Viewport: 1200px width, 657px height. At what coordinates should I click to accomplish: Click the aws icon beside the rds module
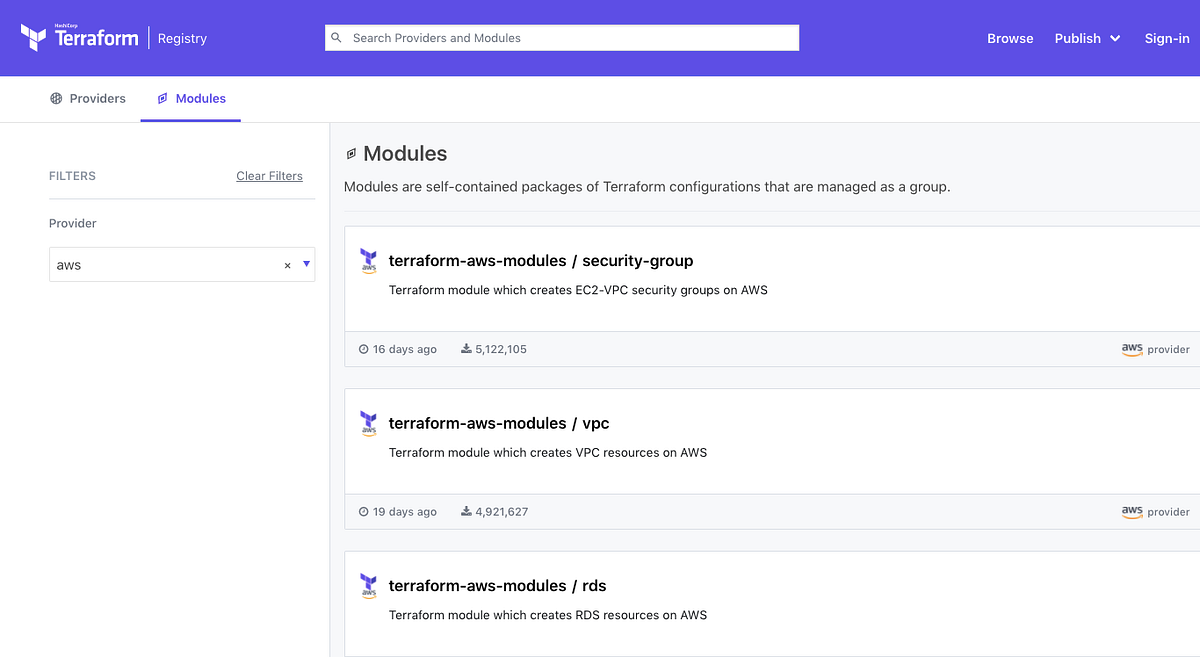(x=369, y=586)
